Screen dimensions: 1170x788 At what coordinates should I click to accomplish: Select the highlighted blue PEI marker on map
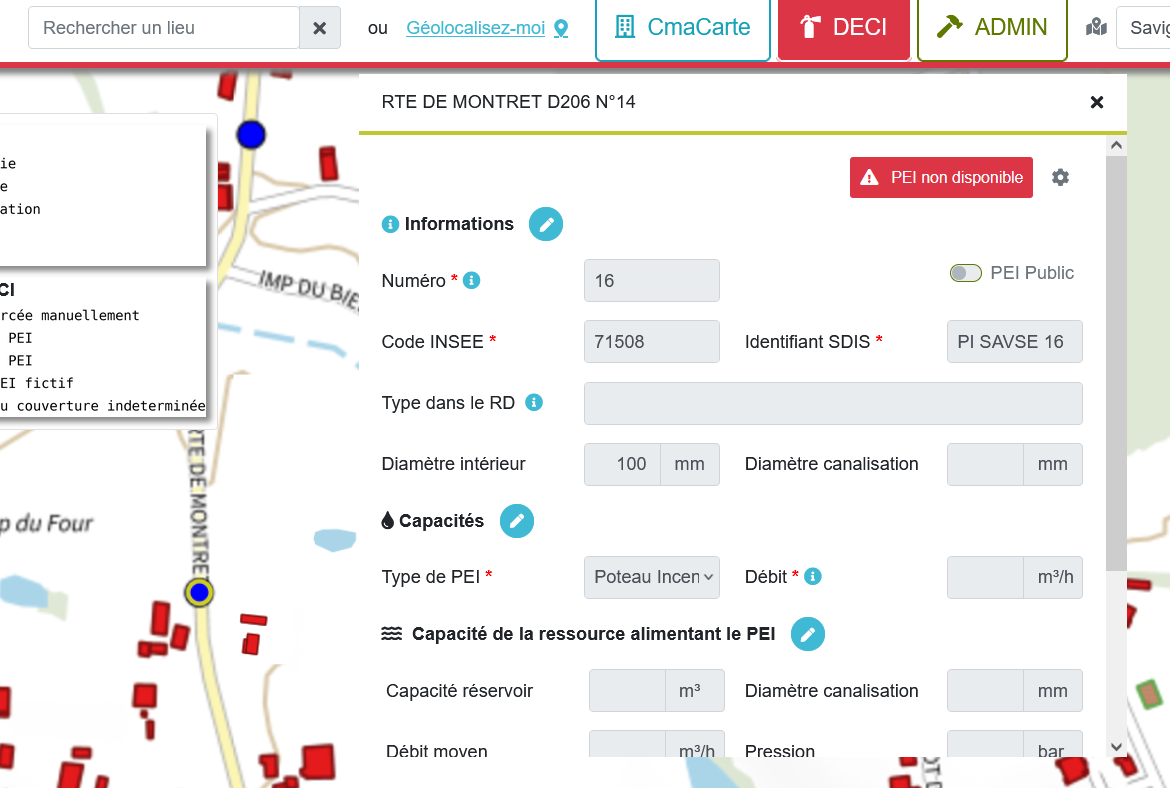199,593
